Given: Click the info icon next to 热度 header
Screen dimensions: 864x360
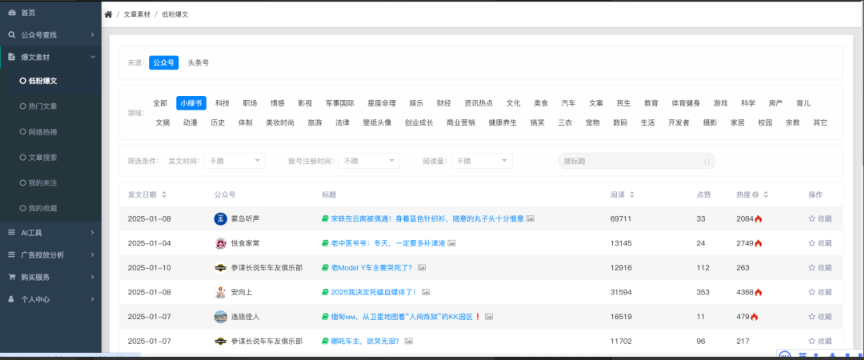Looking at the screenshot, I should click(x=755, y=195).
